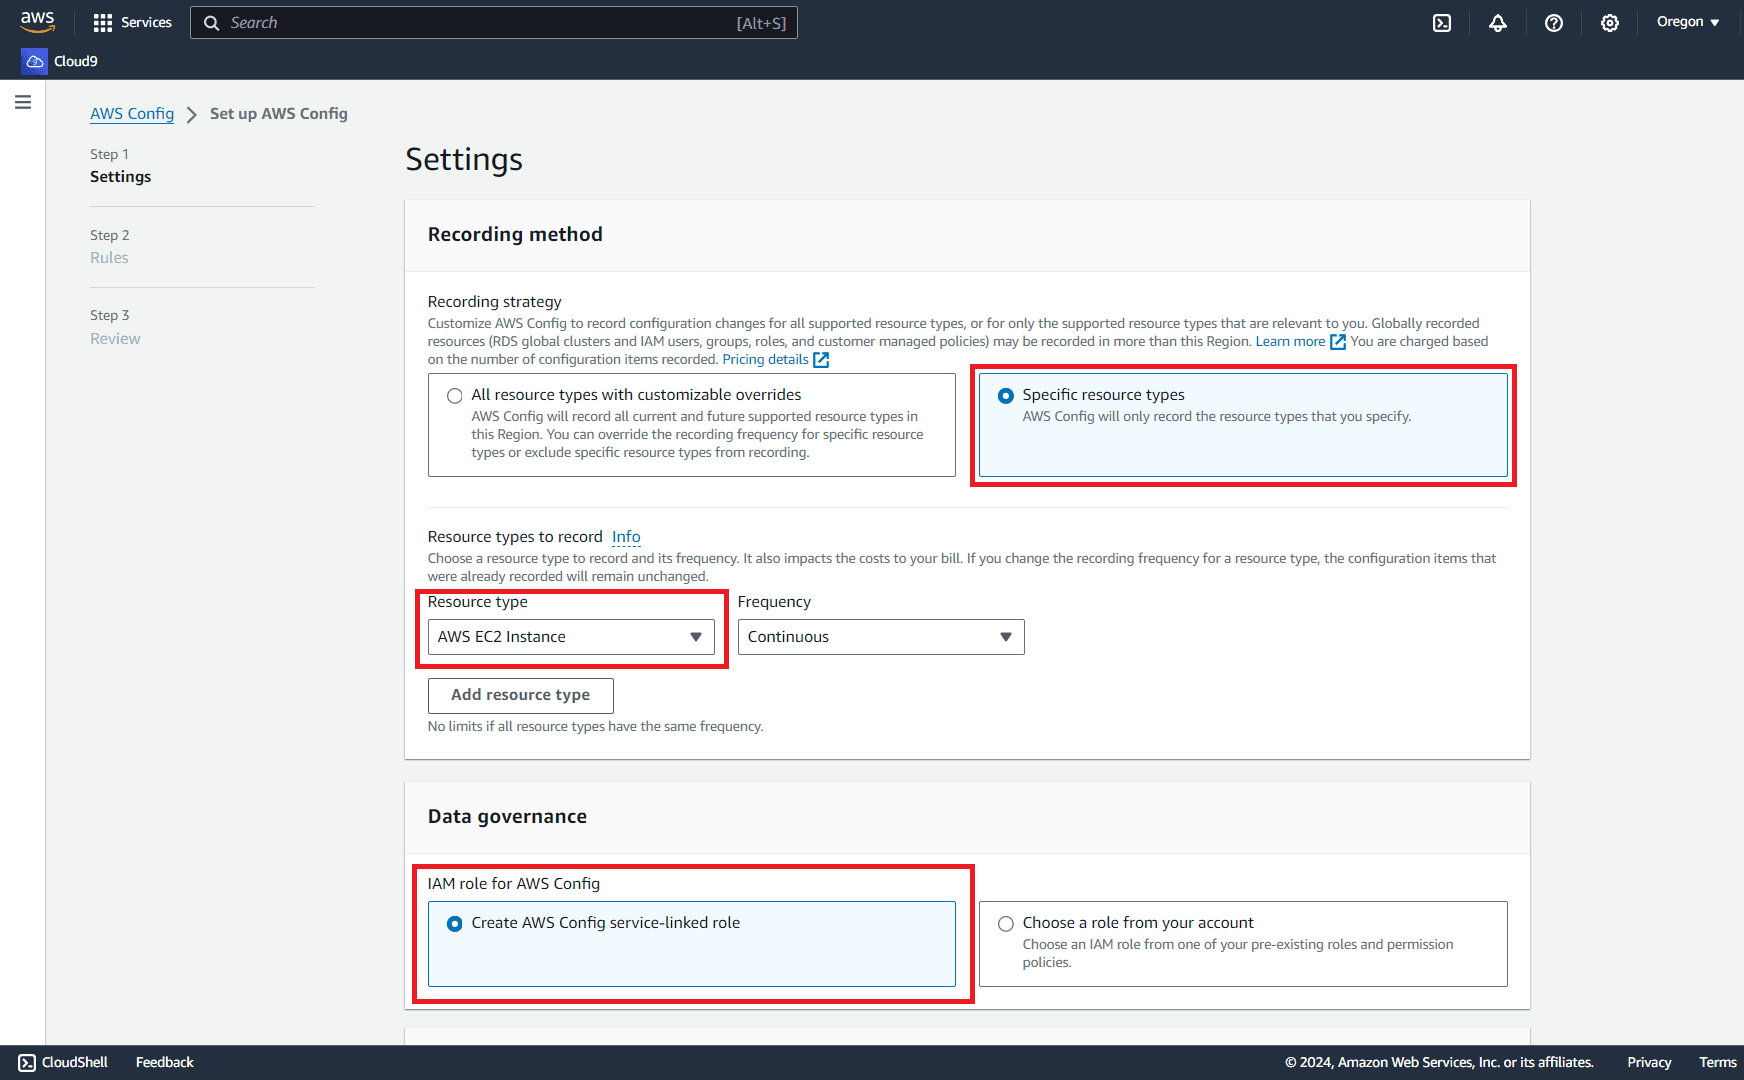Open CloudShell text link in footer
This screenshot has height=1080, width=1744.
pyautogui.click(x=75, y=1062)
